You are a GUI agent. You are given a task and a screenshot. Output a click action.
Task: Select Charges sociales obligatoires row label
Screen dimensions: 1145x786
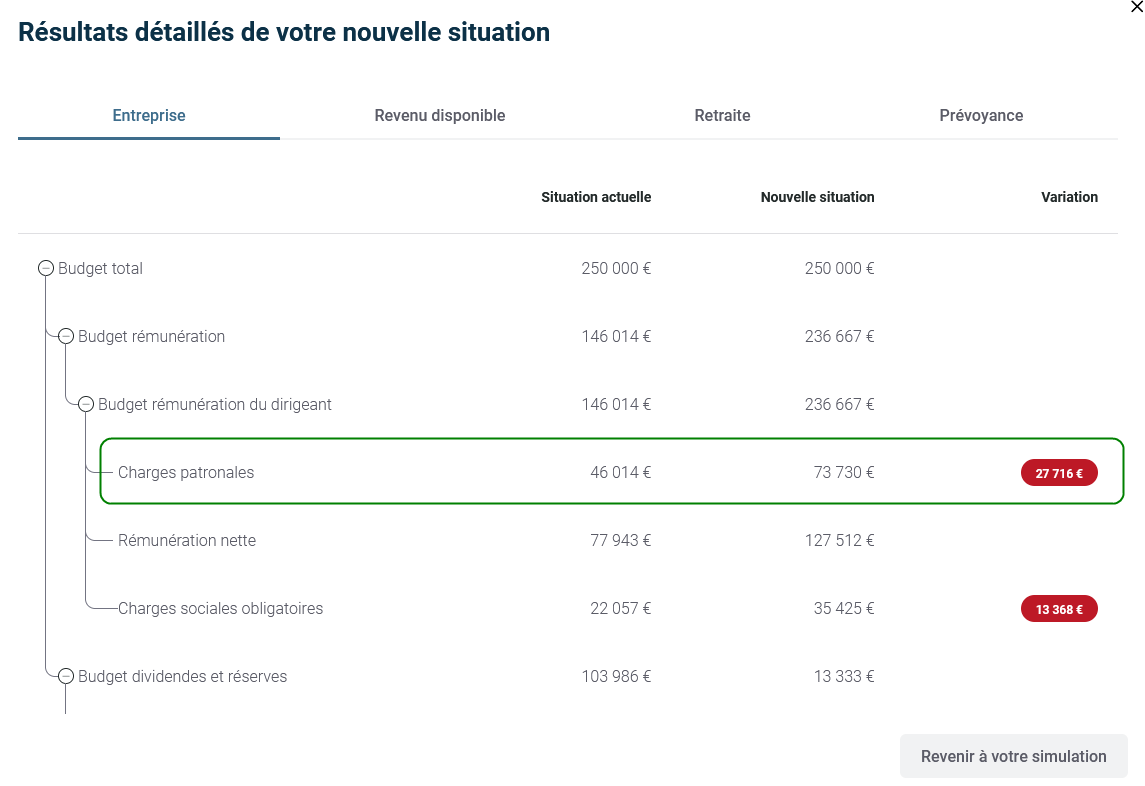click(220, 608)
